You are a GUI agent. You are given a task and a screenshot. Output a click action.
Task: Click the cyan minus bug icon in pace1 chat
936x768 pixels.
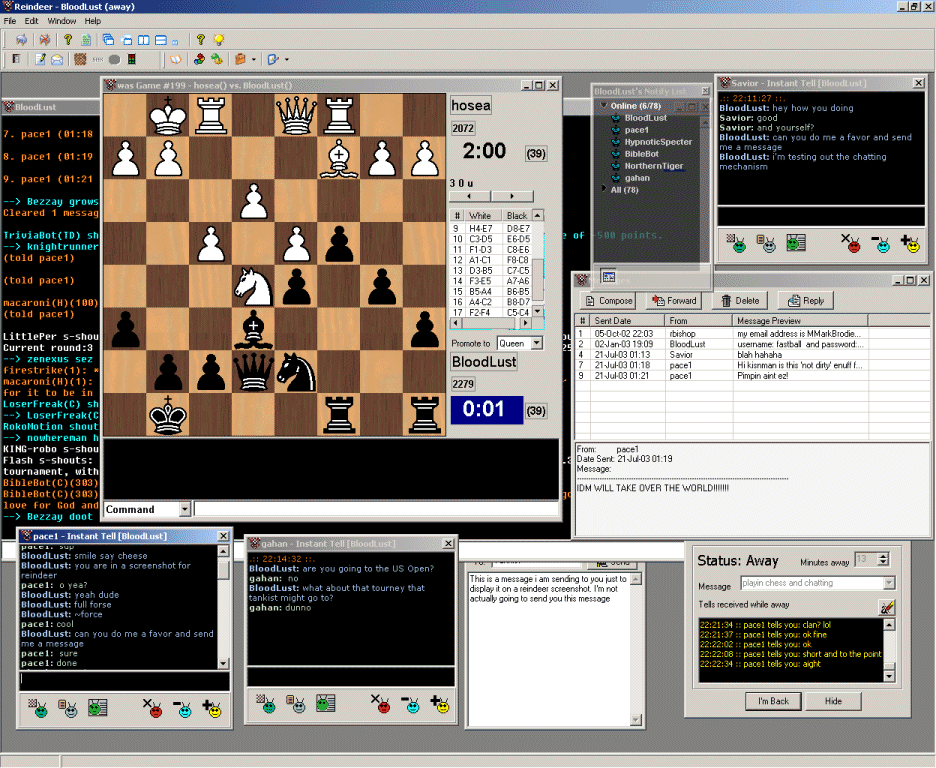(x=182, y=708)
